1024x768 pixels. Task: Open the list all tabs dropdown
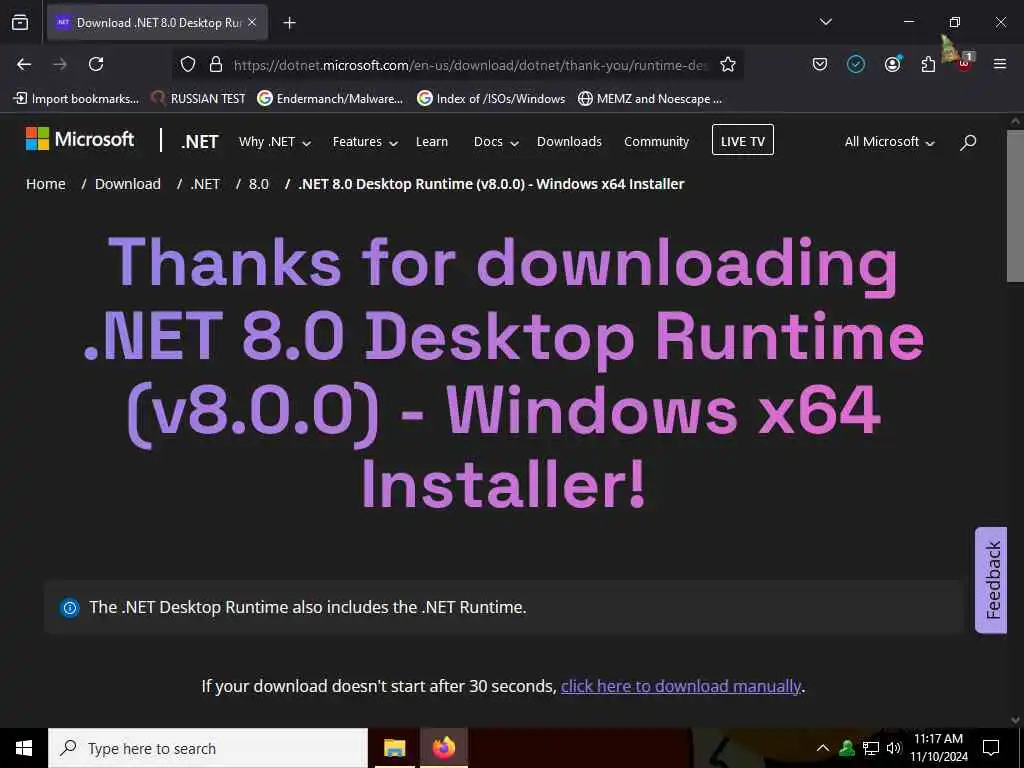click(825, 22)
